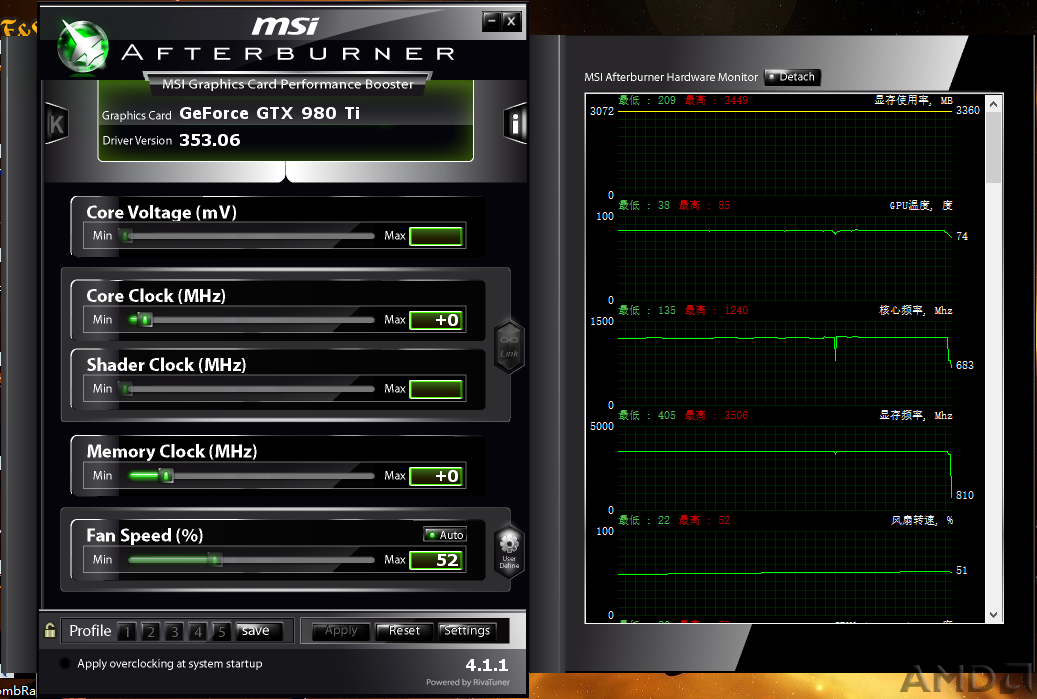This screenshot has width=1037, height=699.
Task: Click the hardware monitor scroll up arrow
Action: [x=993, y=103]
